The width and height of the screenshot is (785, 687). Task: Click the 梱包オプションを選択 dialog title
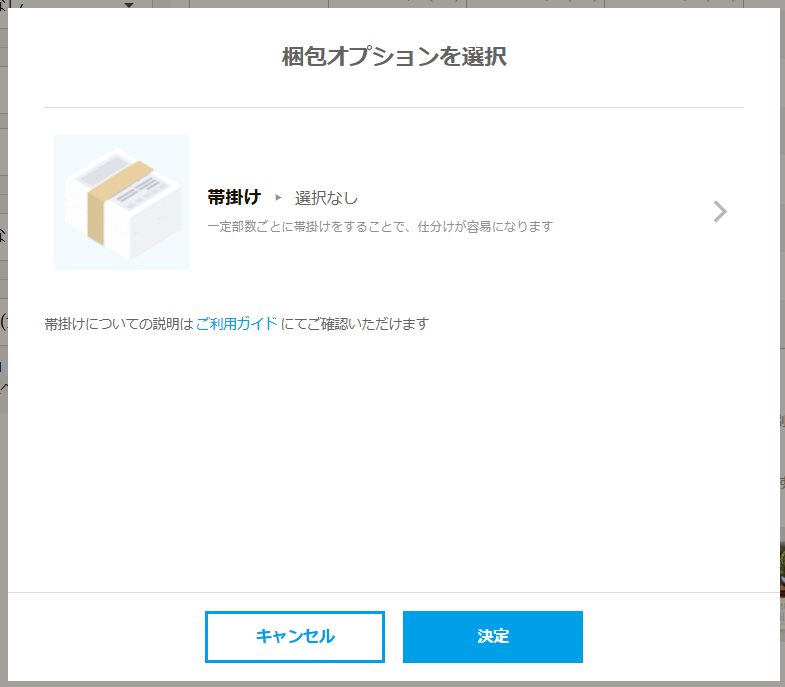pos(393,57)
